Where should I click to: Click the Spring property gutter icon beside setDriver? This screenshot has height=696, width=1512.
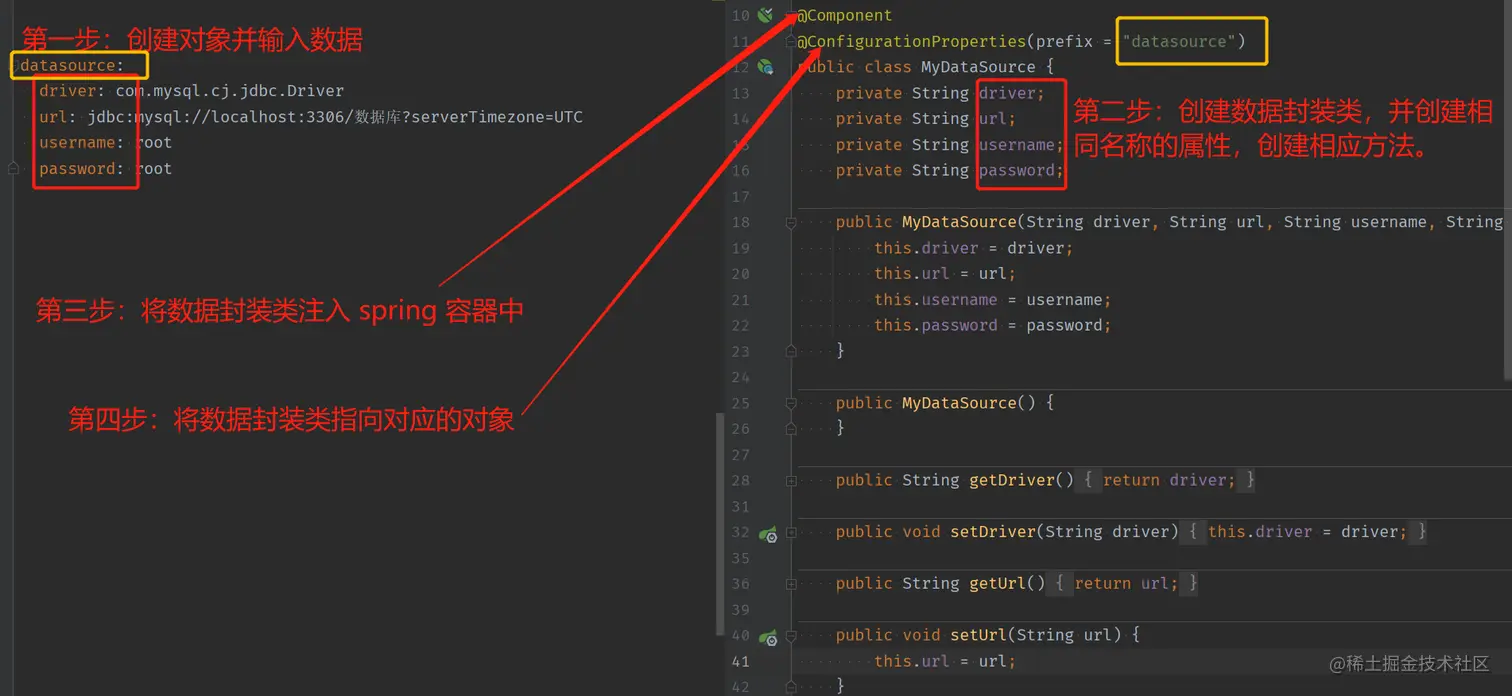point(768,534)
